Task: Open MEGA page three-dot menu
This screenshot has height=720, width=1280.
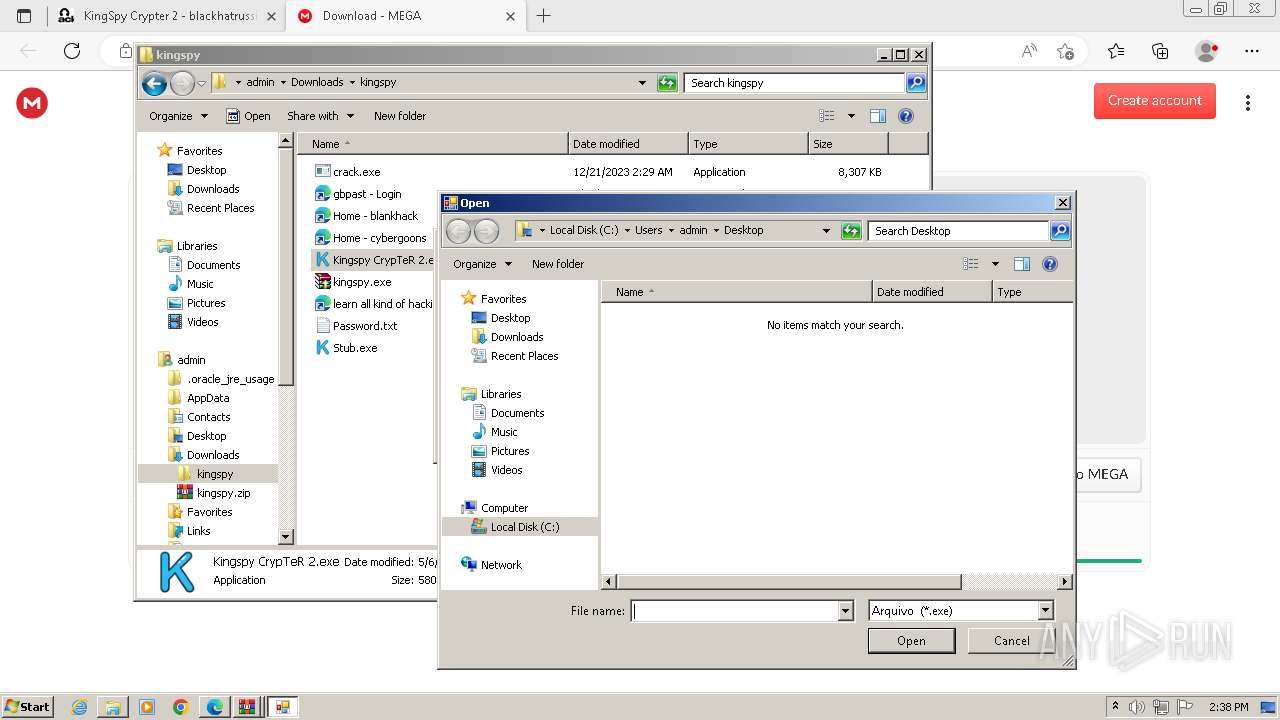Action: coord(1248,102)
